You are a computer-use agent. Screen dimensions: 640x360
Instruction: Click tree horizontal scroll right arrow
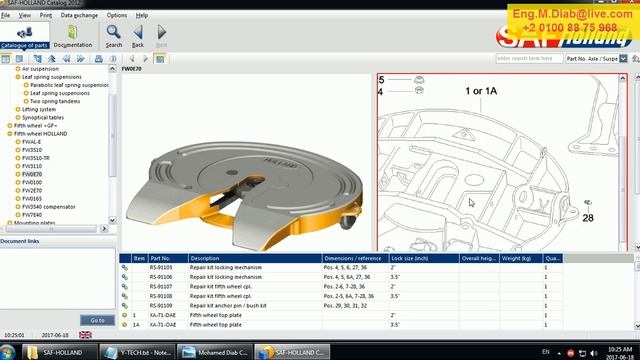pyautogui.click(x=104, y=229)
